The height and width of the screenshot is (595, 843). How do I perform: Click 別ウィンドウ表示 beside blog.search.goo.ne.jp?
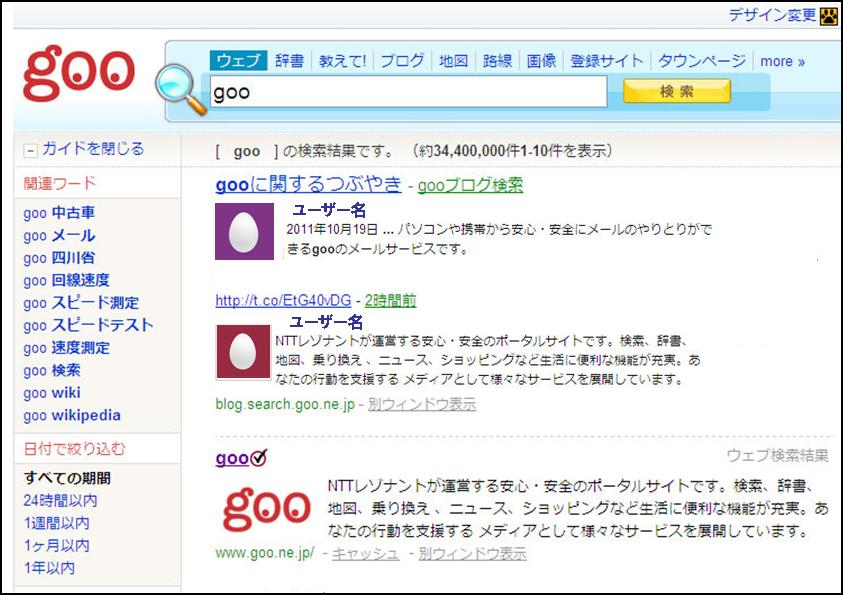point(422,404)
